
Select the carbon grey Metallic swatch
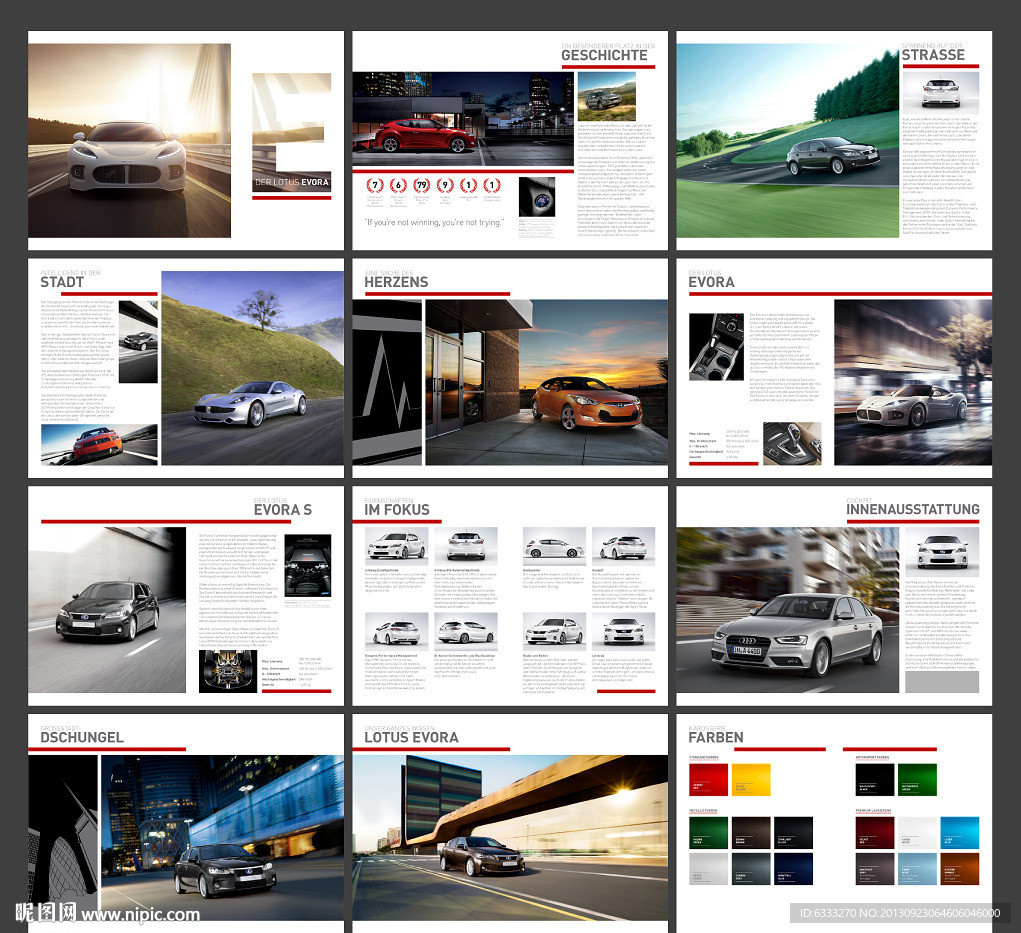click(751, 869)
